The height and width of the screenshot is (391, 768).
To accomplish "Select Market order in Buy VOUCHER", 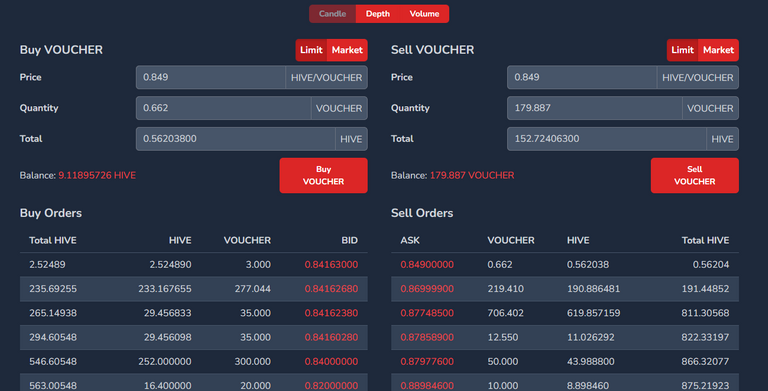I will tap(347, 50).
